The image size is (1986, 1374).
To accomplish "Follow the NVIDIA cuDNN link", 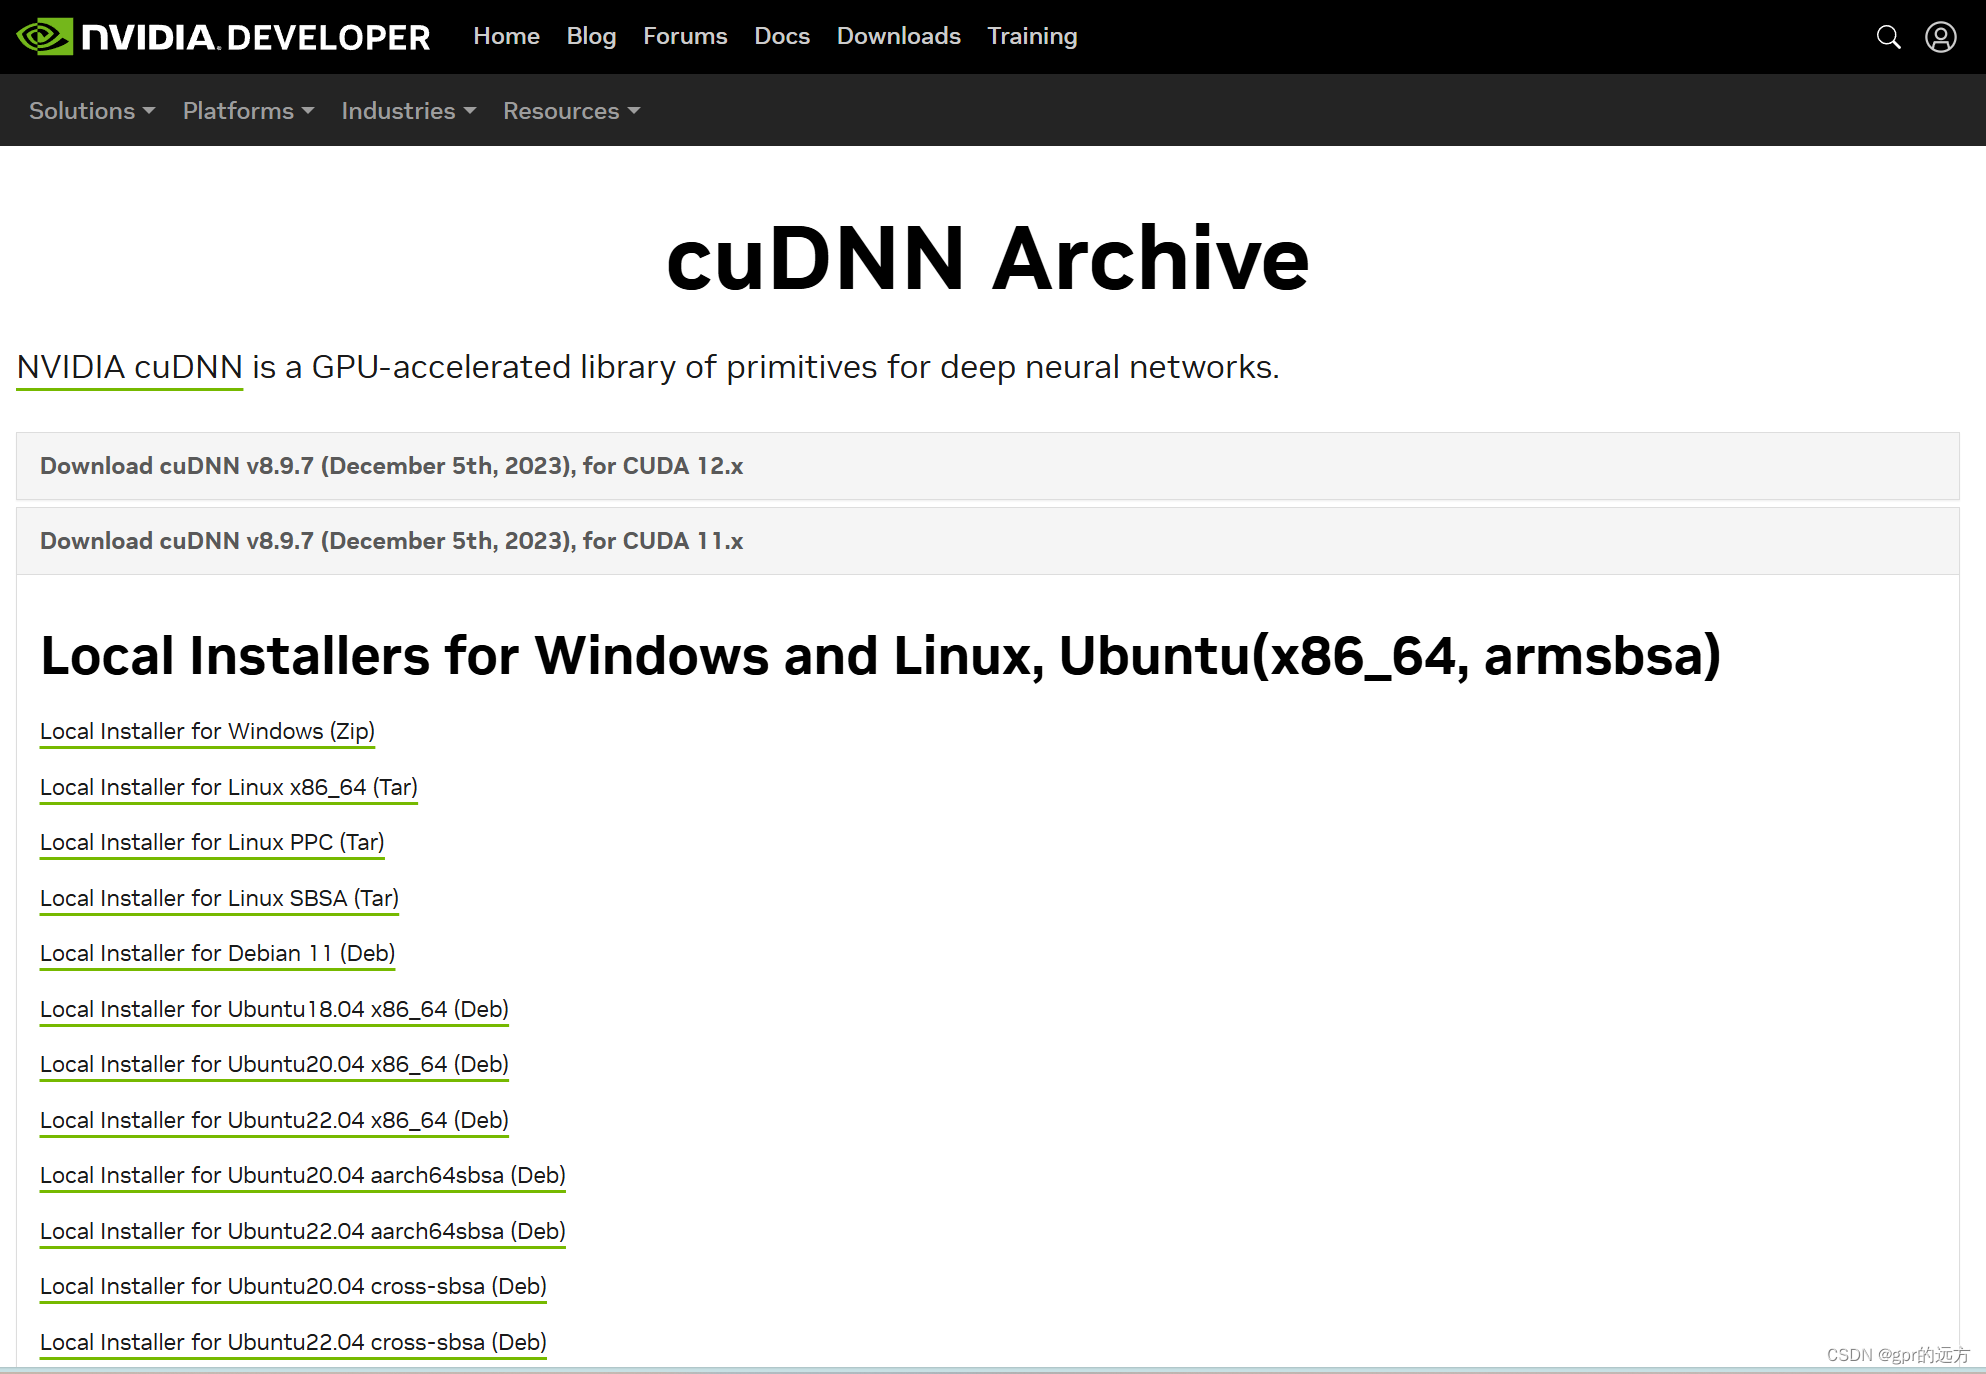I will pyautogui.click(x=130, y=368).
